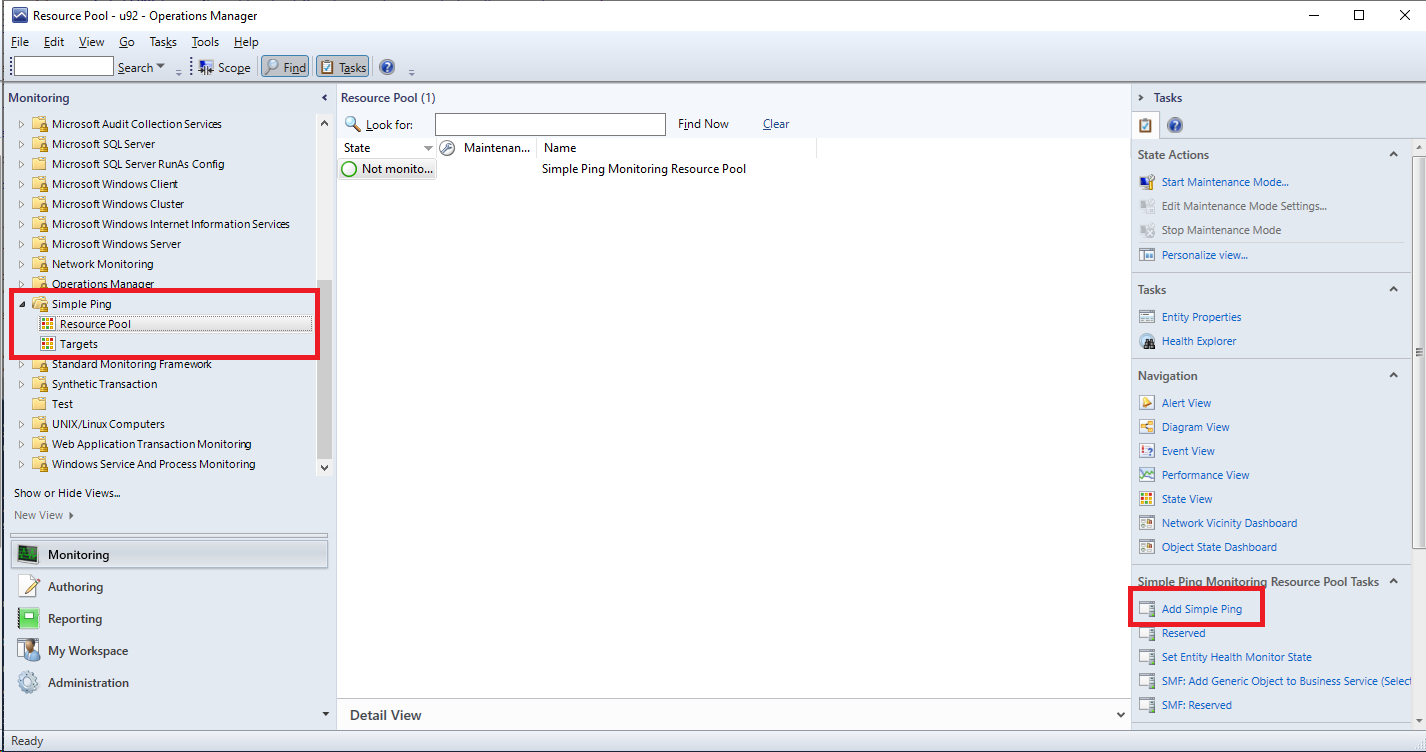Select the Test folder in tree
The height and width of the screenshot is (752, 1426).
point(62,404)
